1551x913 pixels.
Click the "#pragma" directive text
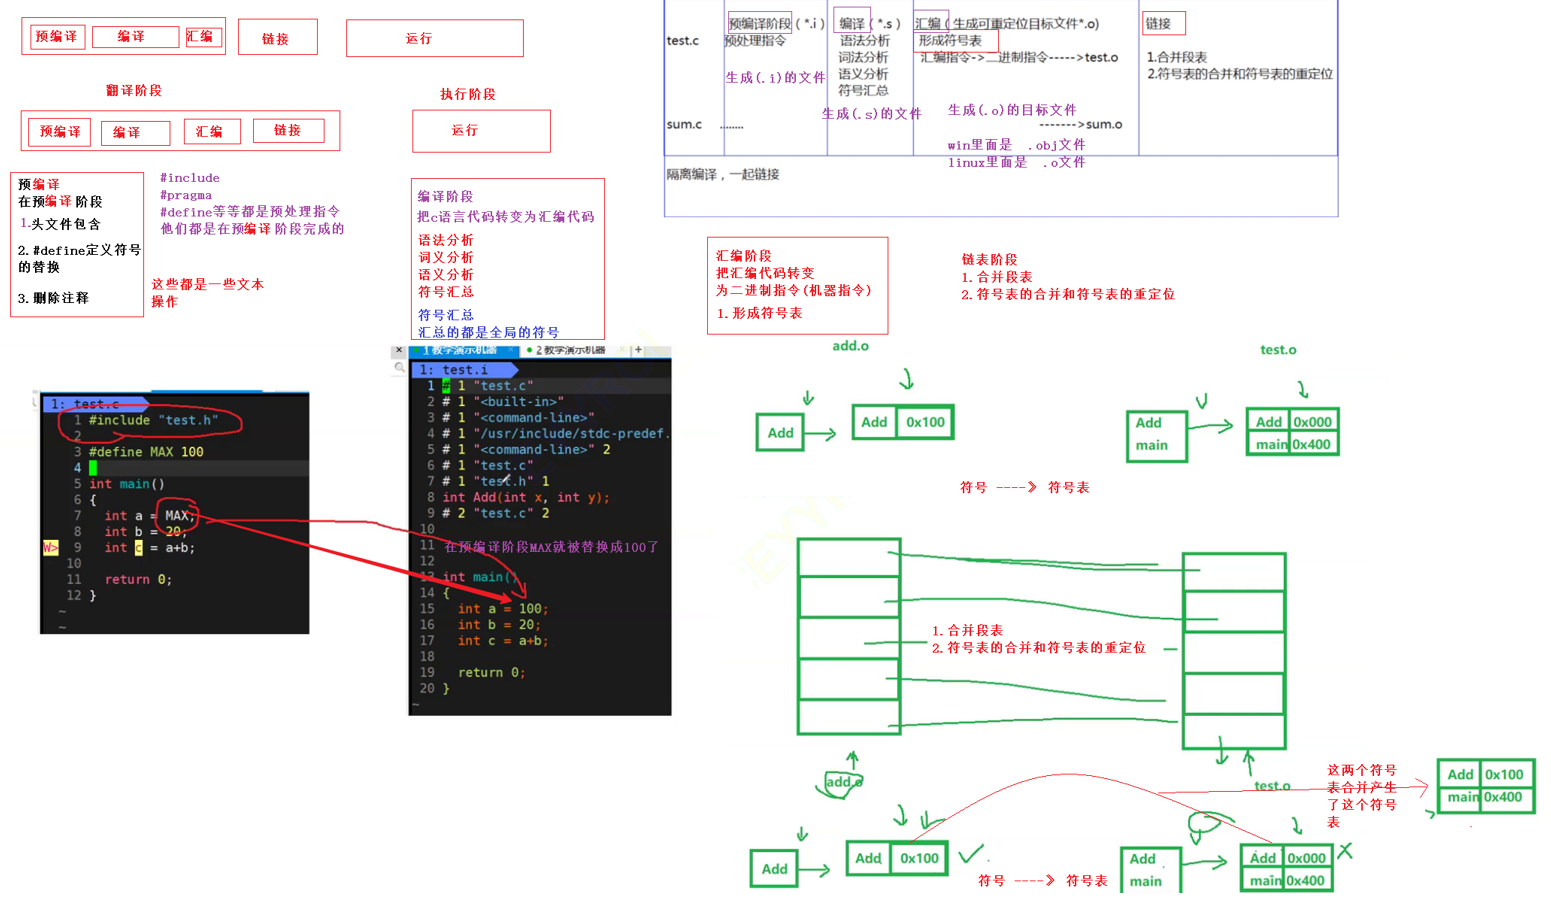(186, 195)
